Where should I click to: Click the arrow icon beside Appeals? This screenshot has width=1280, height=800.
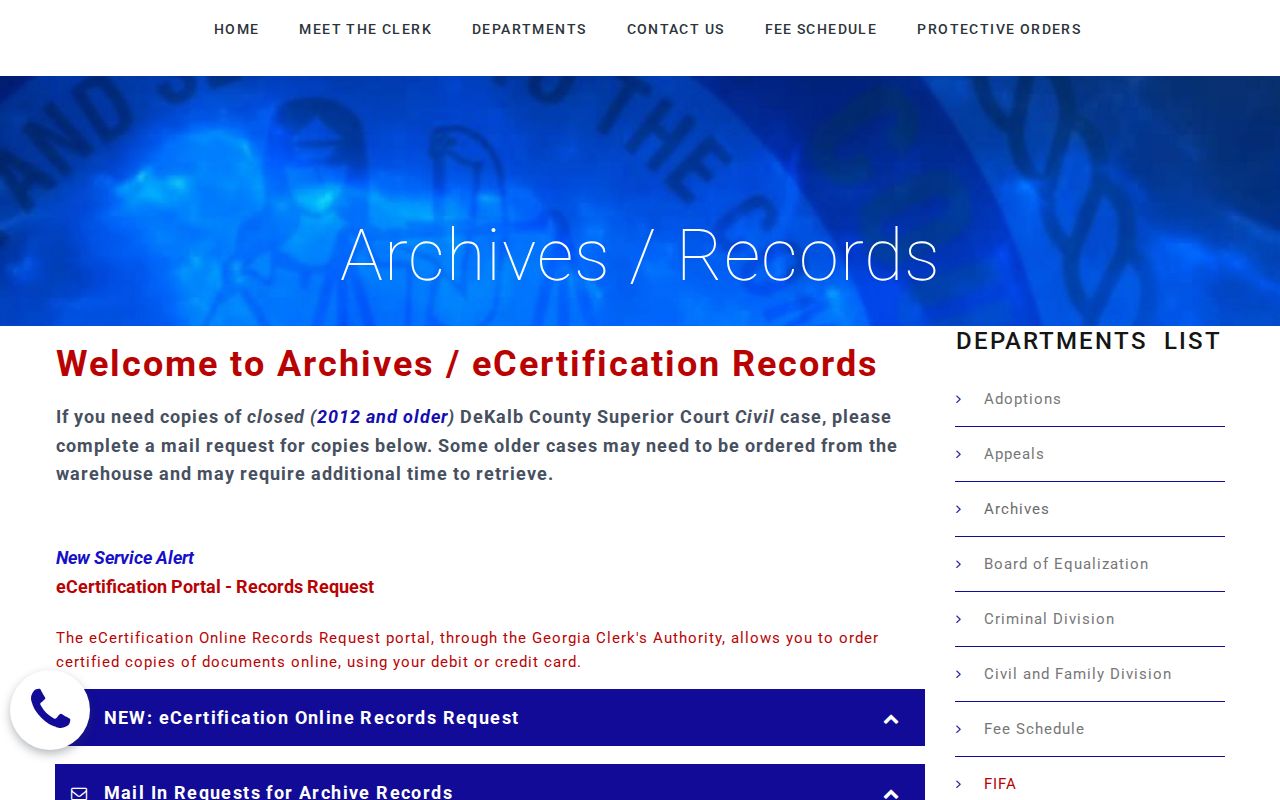coord(959,454)
